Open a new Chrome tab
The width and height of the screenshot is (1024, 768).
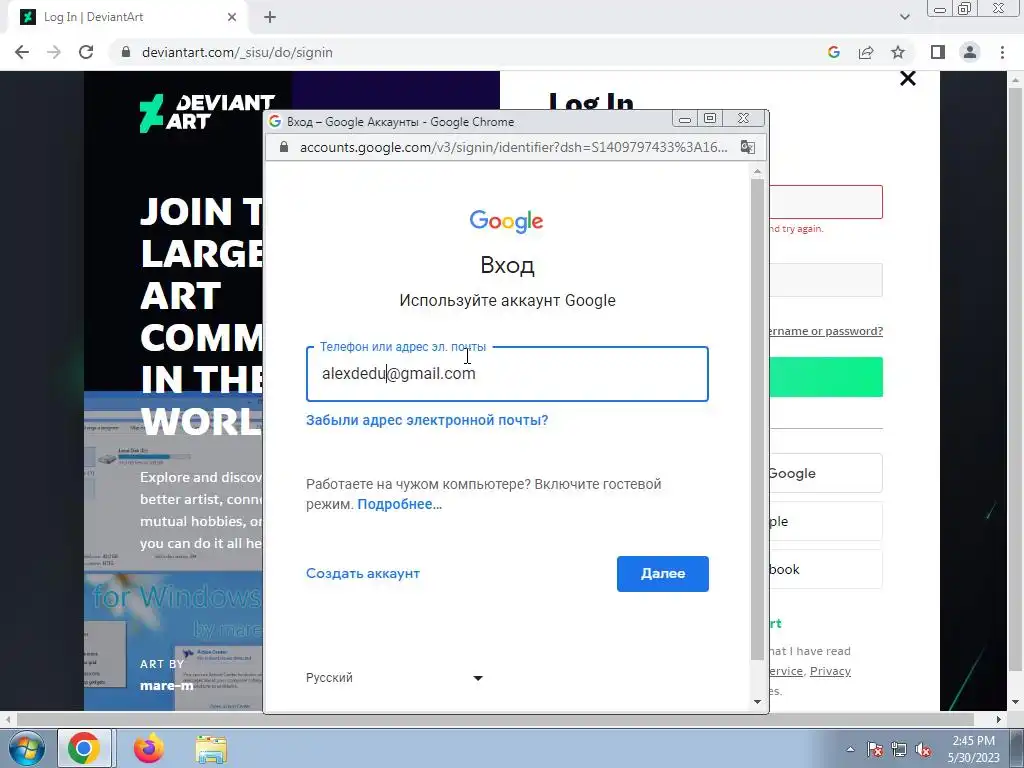270,17
